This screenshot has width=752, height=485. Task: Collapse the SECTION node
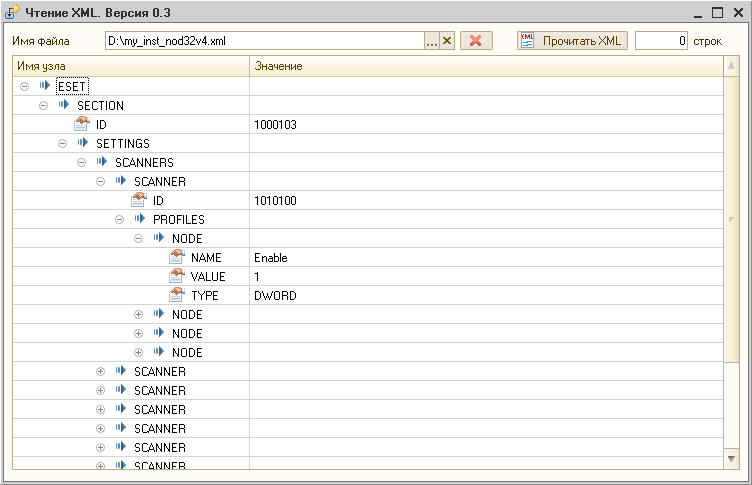(44, 106)
